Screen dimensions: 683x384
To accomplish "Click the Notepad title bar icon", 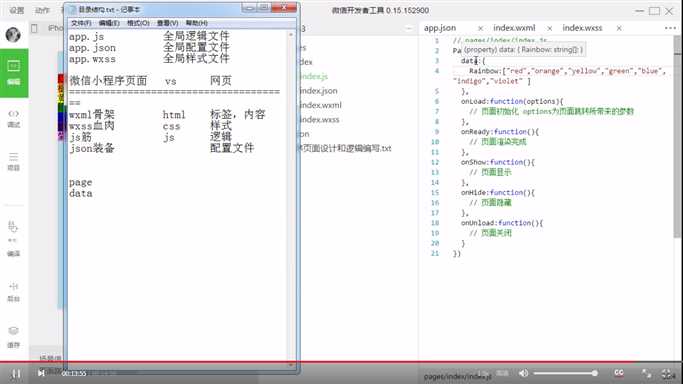I will click(72, 9).
